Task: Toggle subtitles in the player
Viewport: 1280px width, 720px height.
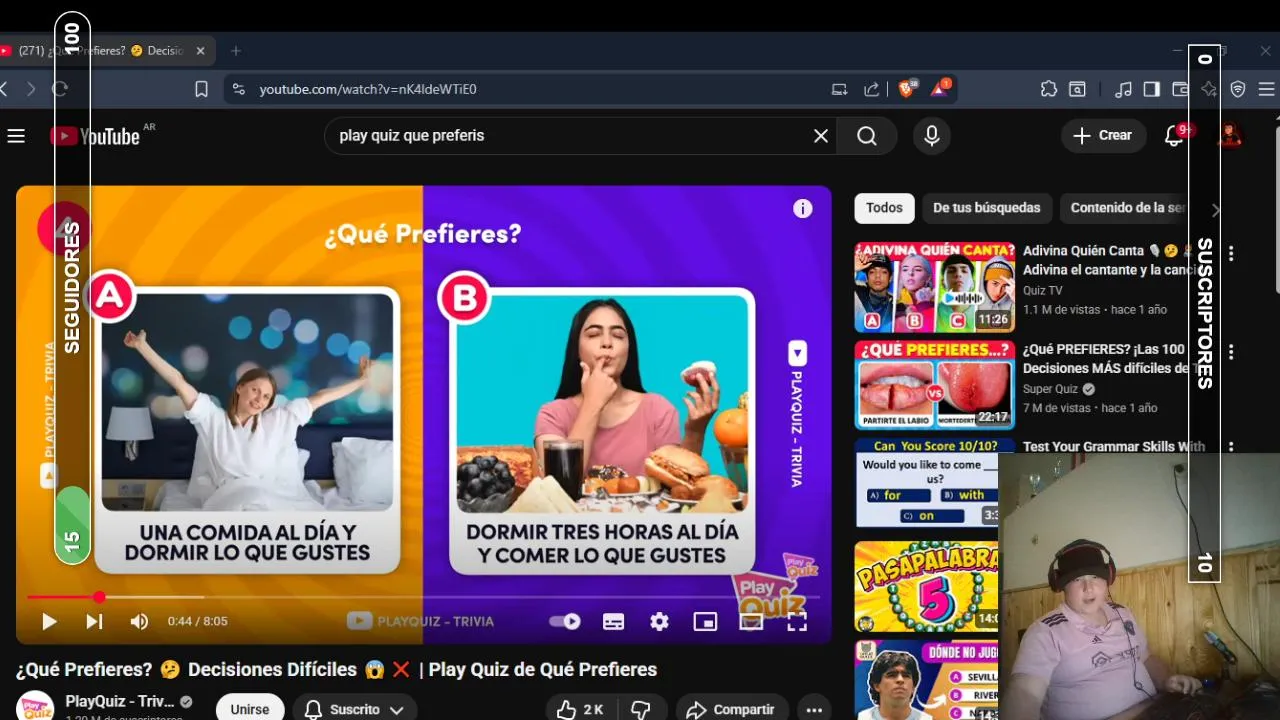Action: [614, 622]
